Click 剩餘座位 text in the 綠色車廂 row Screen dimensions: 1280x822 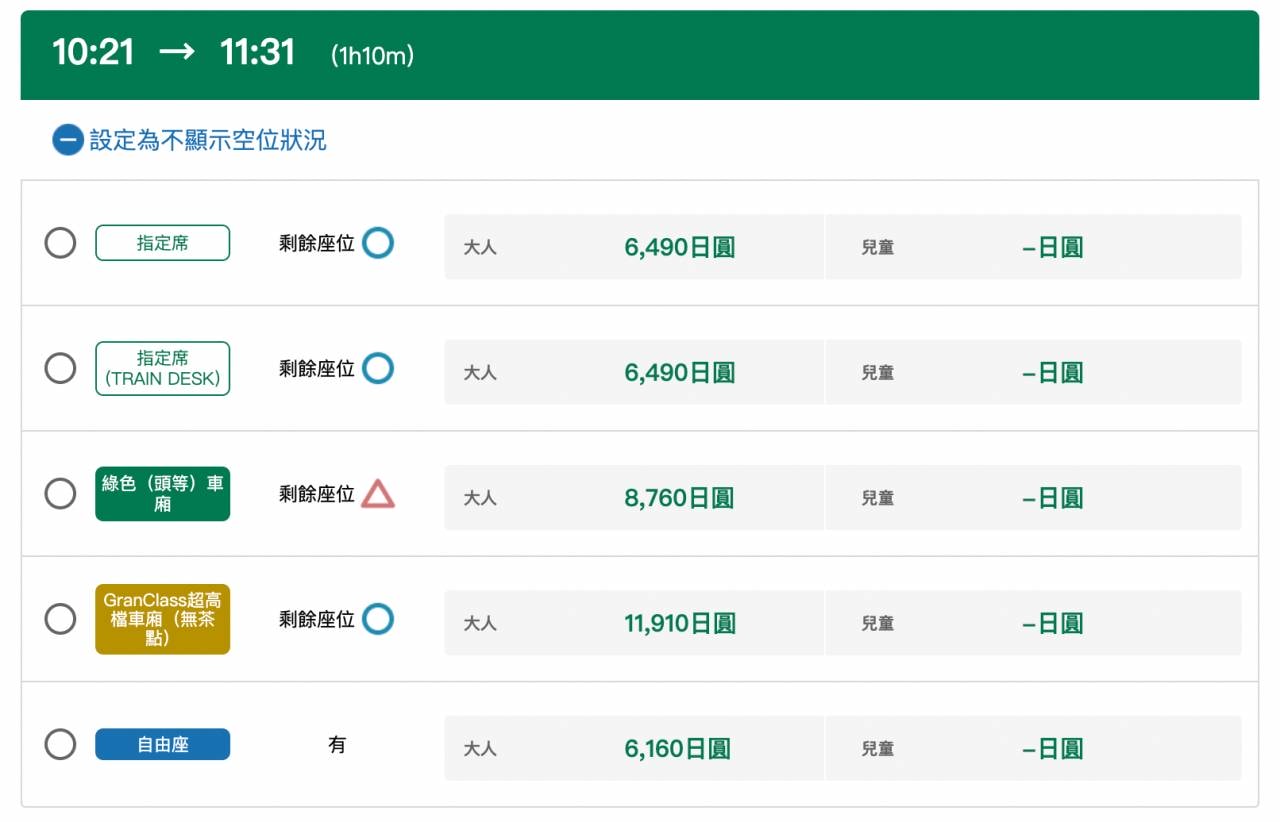tap(317, 494)
